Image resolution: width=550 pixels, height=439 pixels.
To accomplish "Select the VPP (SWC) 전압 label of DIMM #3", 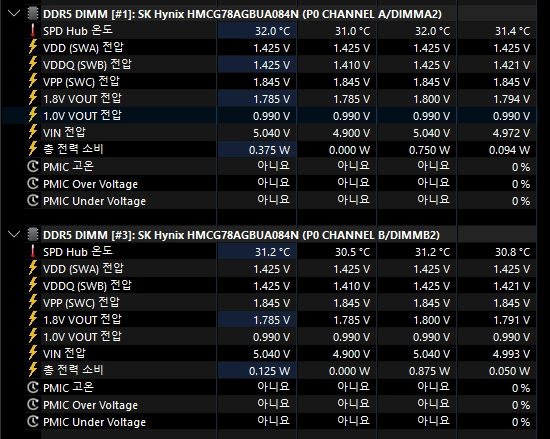I will [81, 303].
